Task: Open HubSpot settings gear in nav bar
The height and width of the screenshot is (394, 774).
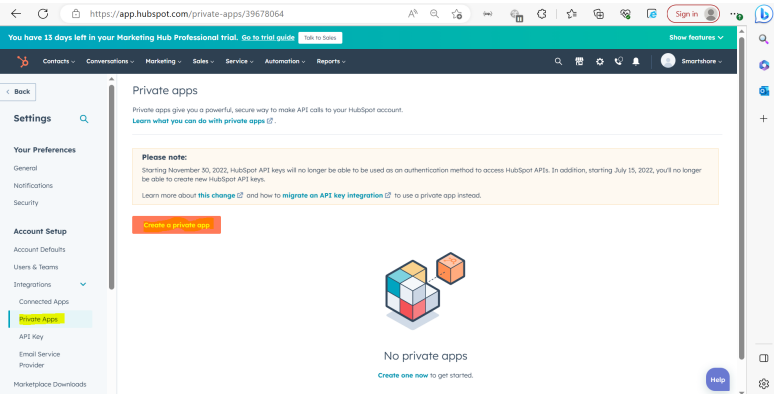Action: pos(599,62)
